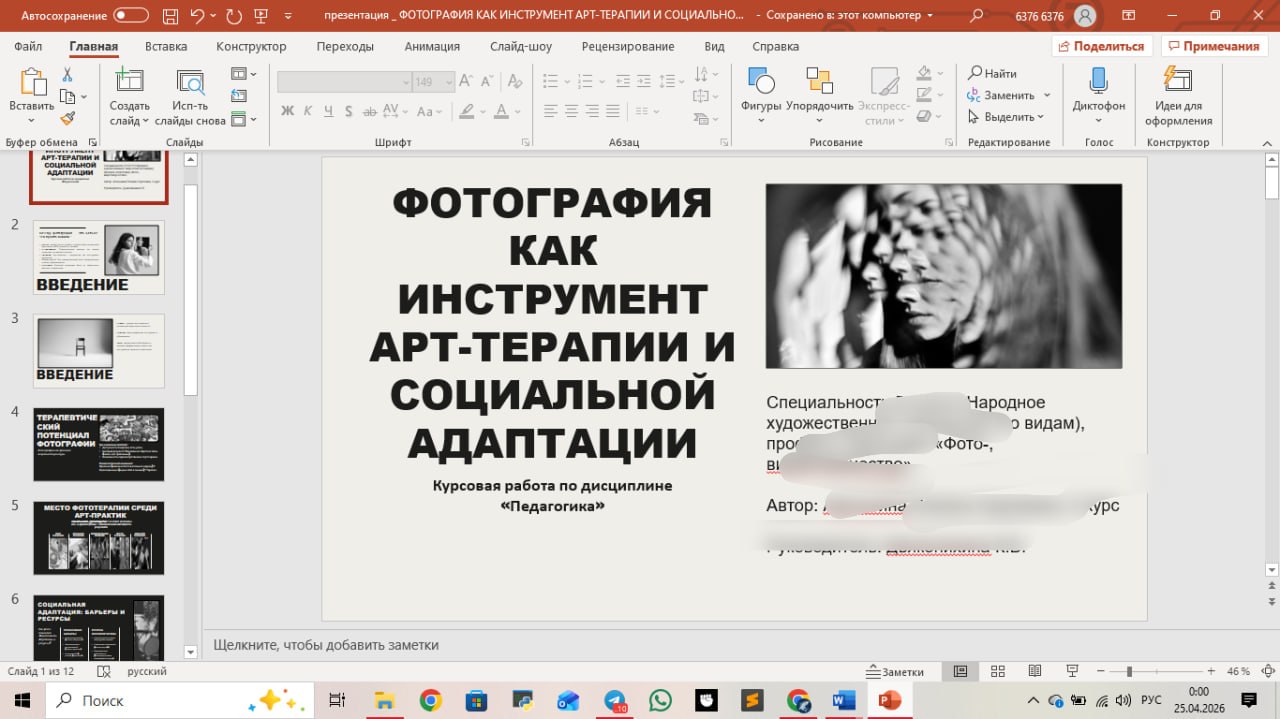This screenshot has width=1280, height=719.
Task: Open Reading view in status bar
Action: (1035, 671)
